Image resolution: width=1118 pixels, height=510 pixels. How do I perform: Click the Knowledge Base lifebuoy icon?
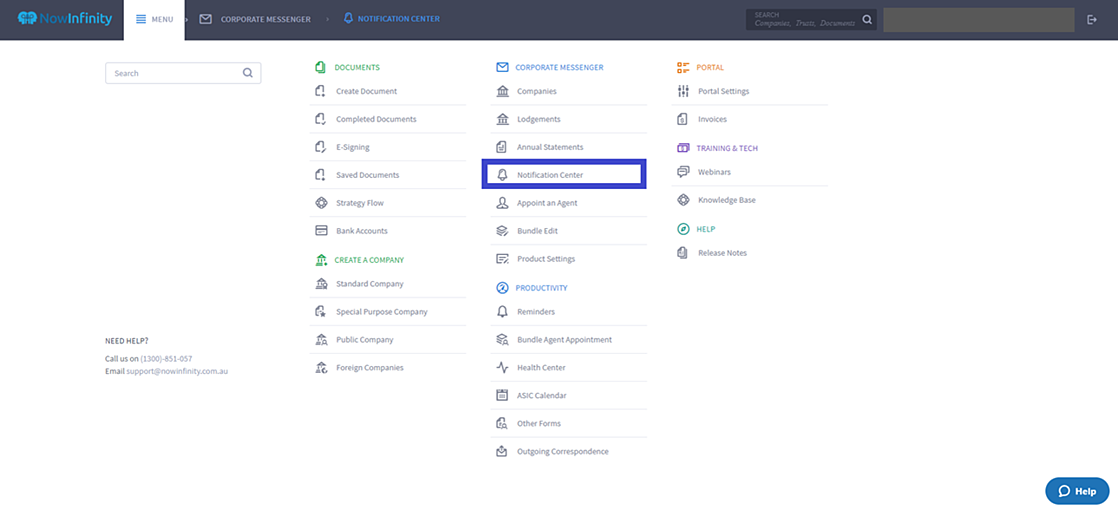(683, 200)
